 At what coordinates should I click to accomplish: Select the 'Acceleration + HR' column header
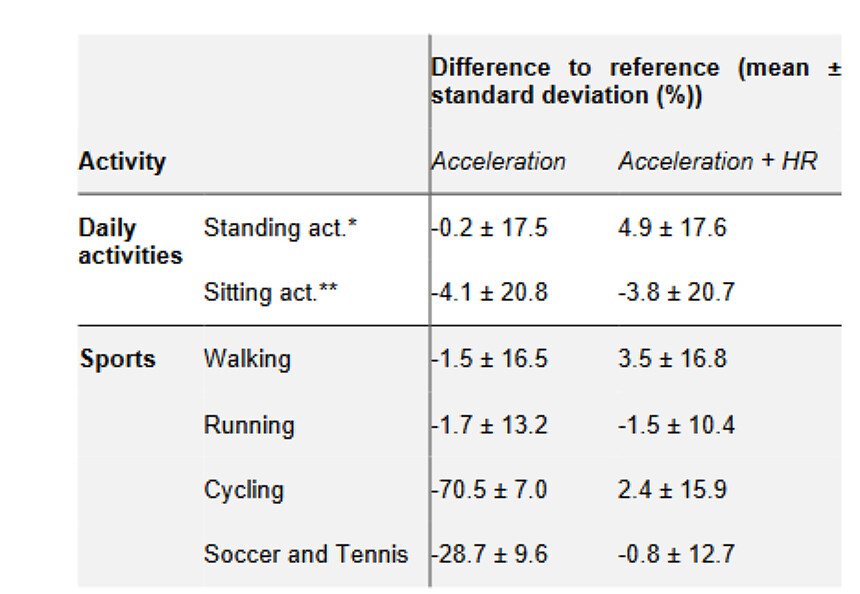[717, 161]
